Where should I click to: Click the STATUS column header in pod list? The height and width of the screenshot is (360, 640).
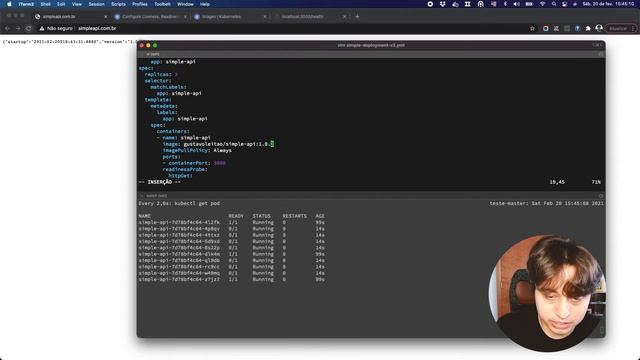[x=261, y=216]
